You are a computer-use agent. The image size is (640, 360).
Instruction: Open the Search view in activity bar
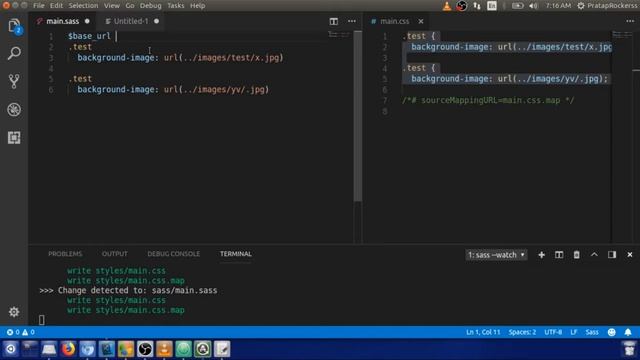click(x=14, y=53)
